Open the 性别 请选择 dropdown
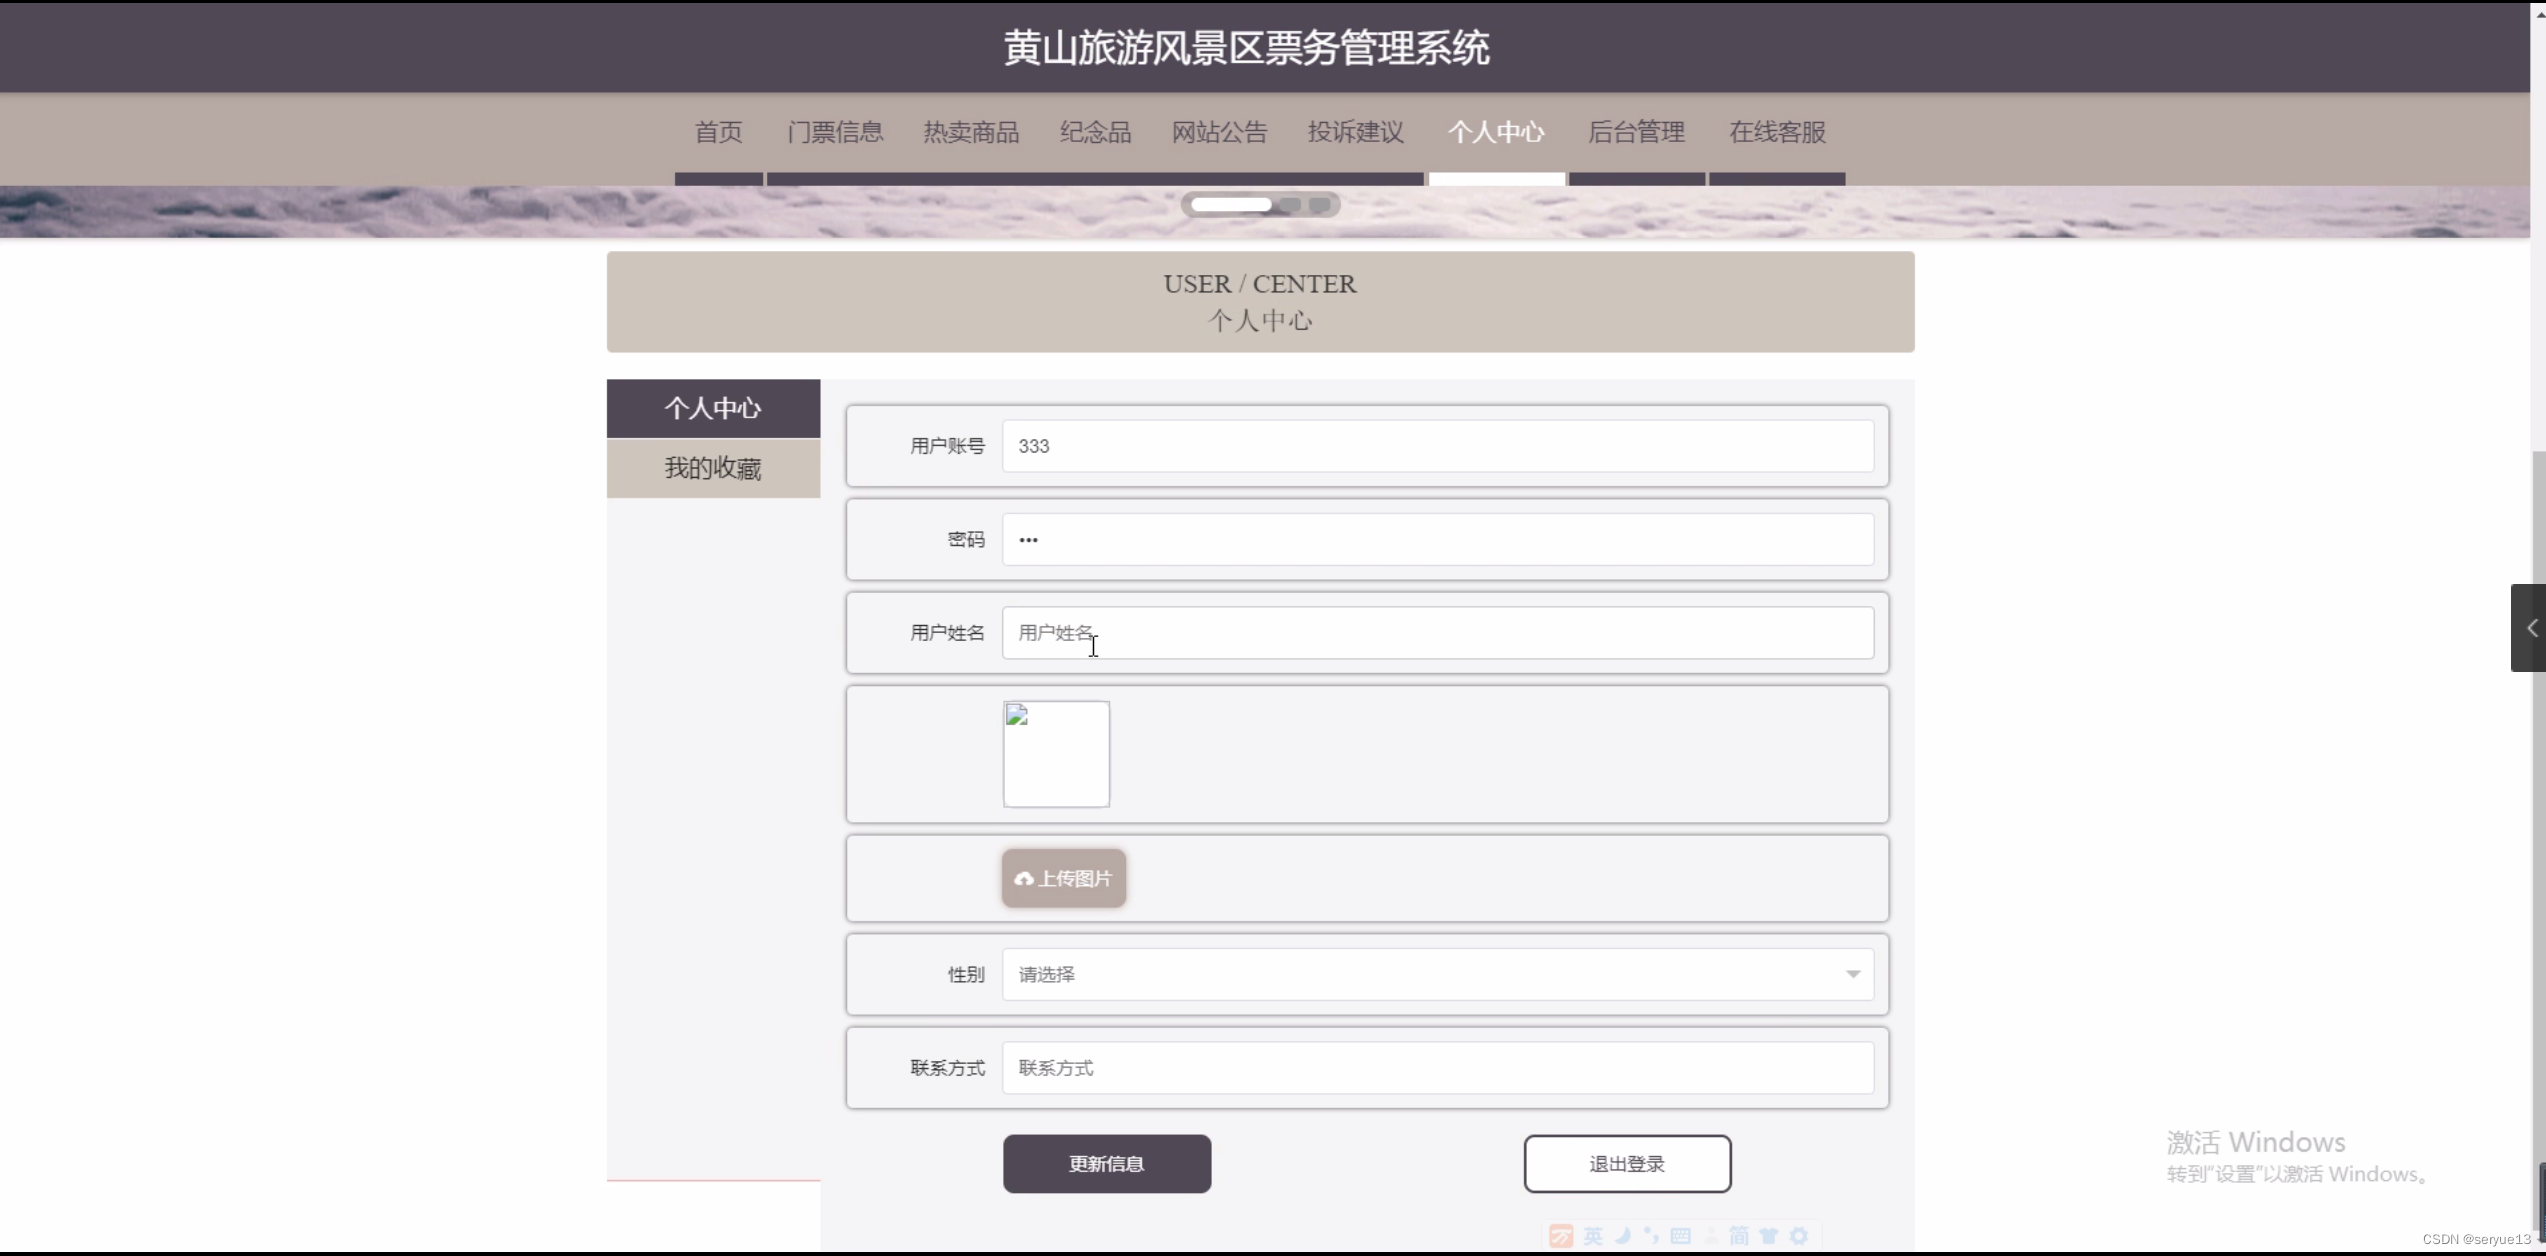Screen dimensions: 2546x1256 1437,973
